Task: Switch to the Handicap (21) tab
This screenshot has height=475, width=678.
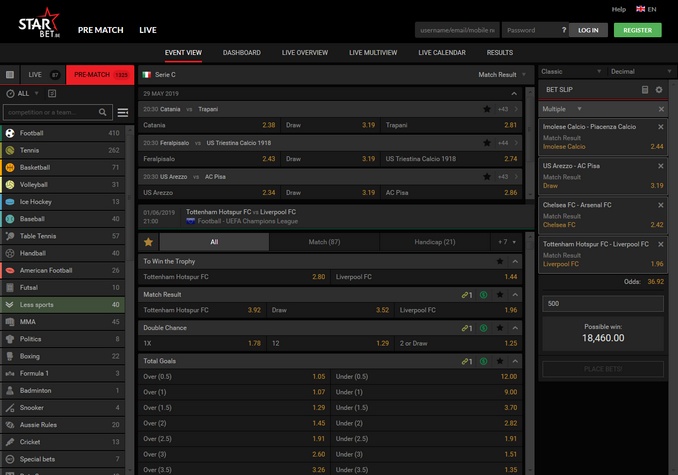Action: [435, 242]
